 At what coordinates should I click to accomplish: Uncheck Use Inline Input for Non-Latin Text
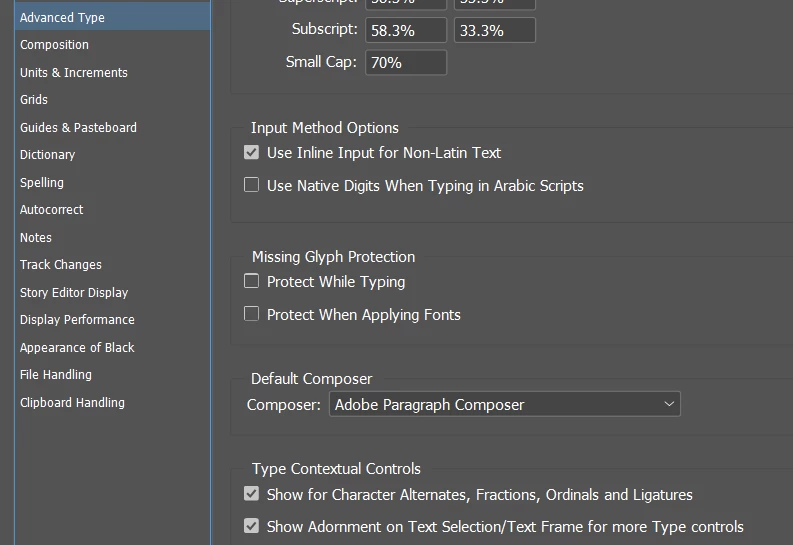pyautogui.click(x=251, y=152)
